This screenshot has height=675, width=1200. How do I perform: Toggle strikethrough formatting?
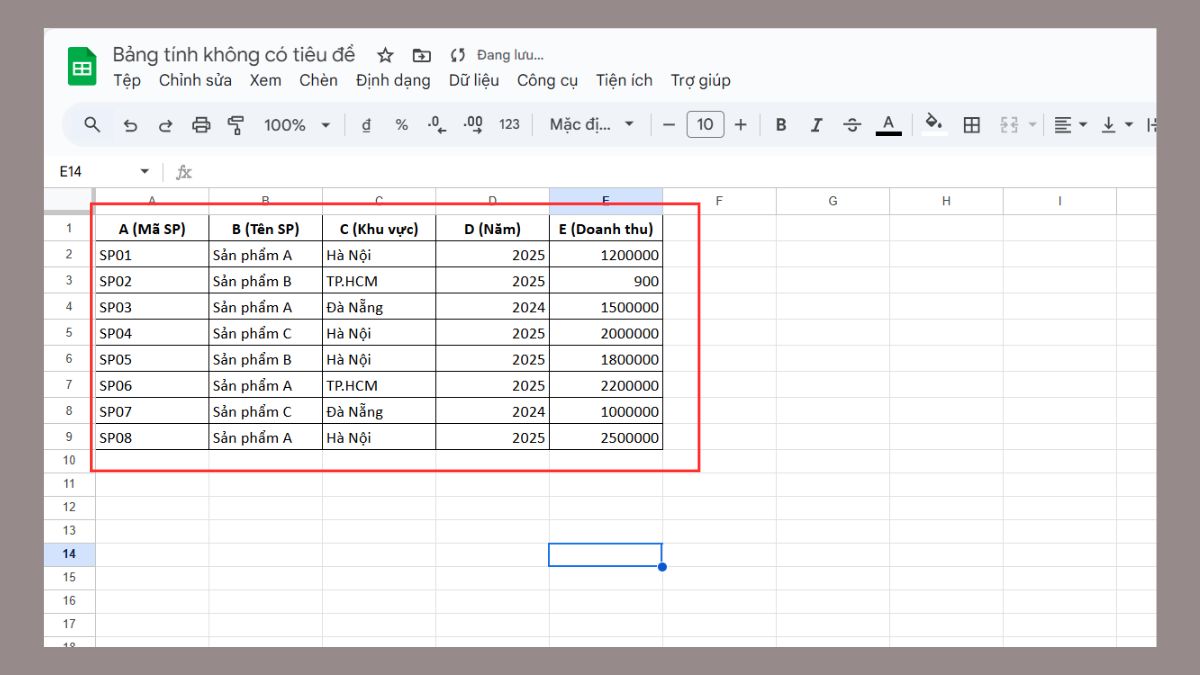click(852, 125)
